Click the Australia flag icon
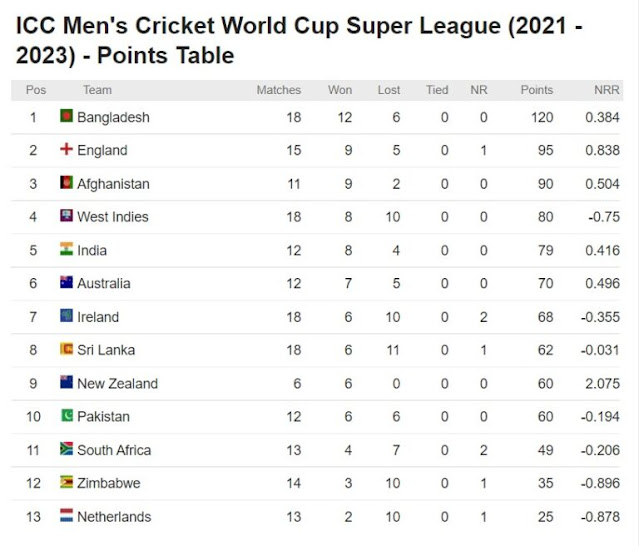The image size is (639, 546). point(66,282)
